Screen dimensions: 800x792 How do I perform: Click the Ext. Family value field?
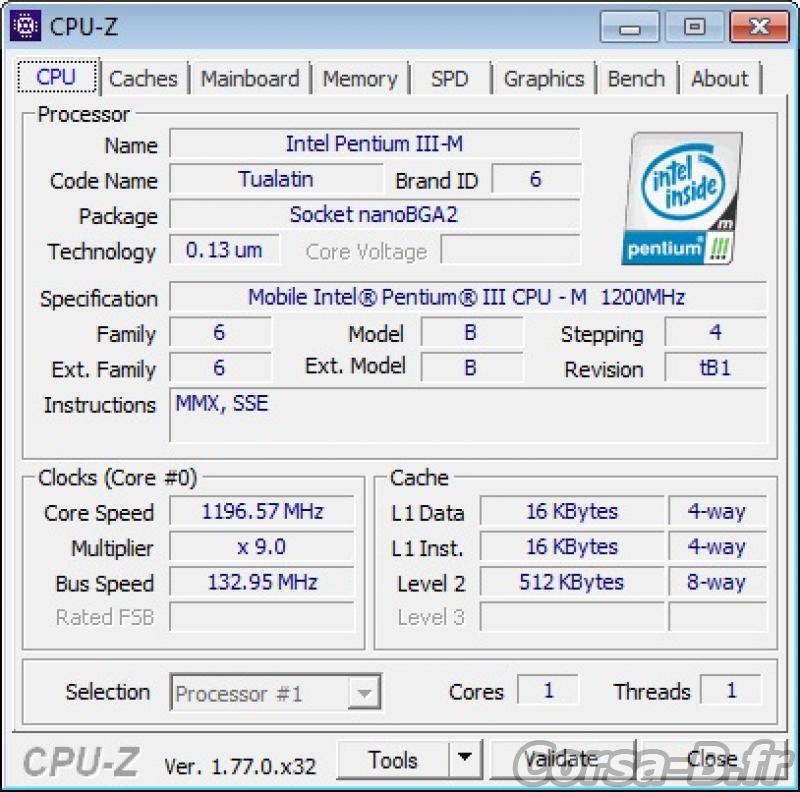tap(220, 367)
